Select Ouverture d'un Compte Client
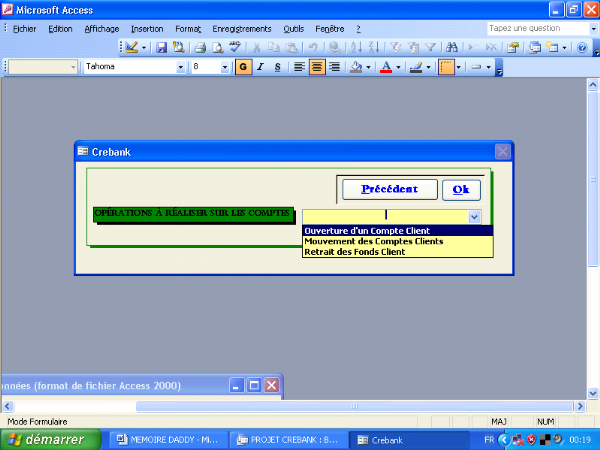 pyautogui.click(x=398, y=231)
